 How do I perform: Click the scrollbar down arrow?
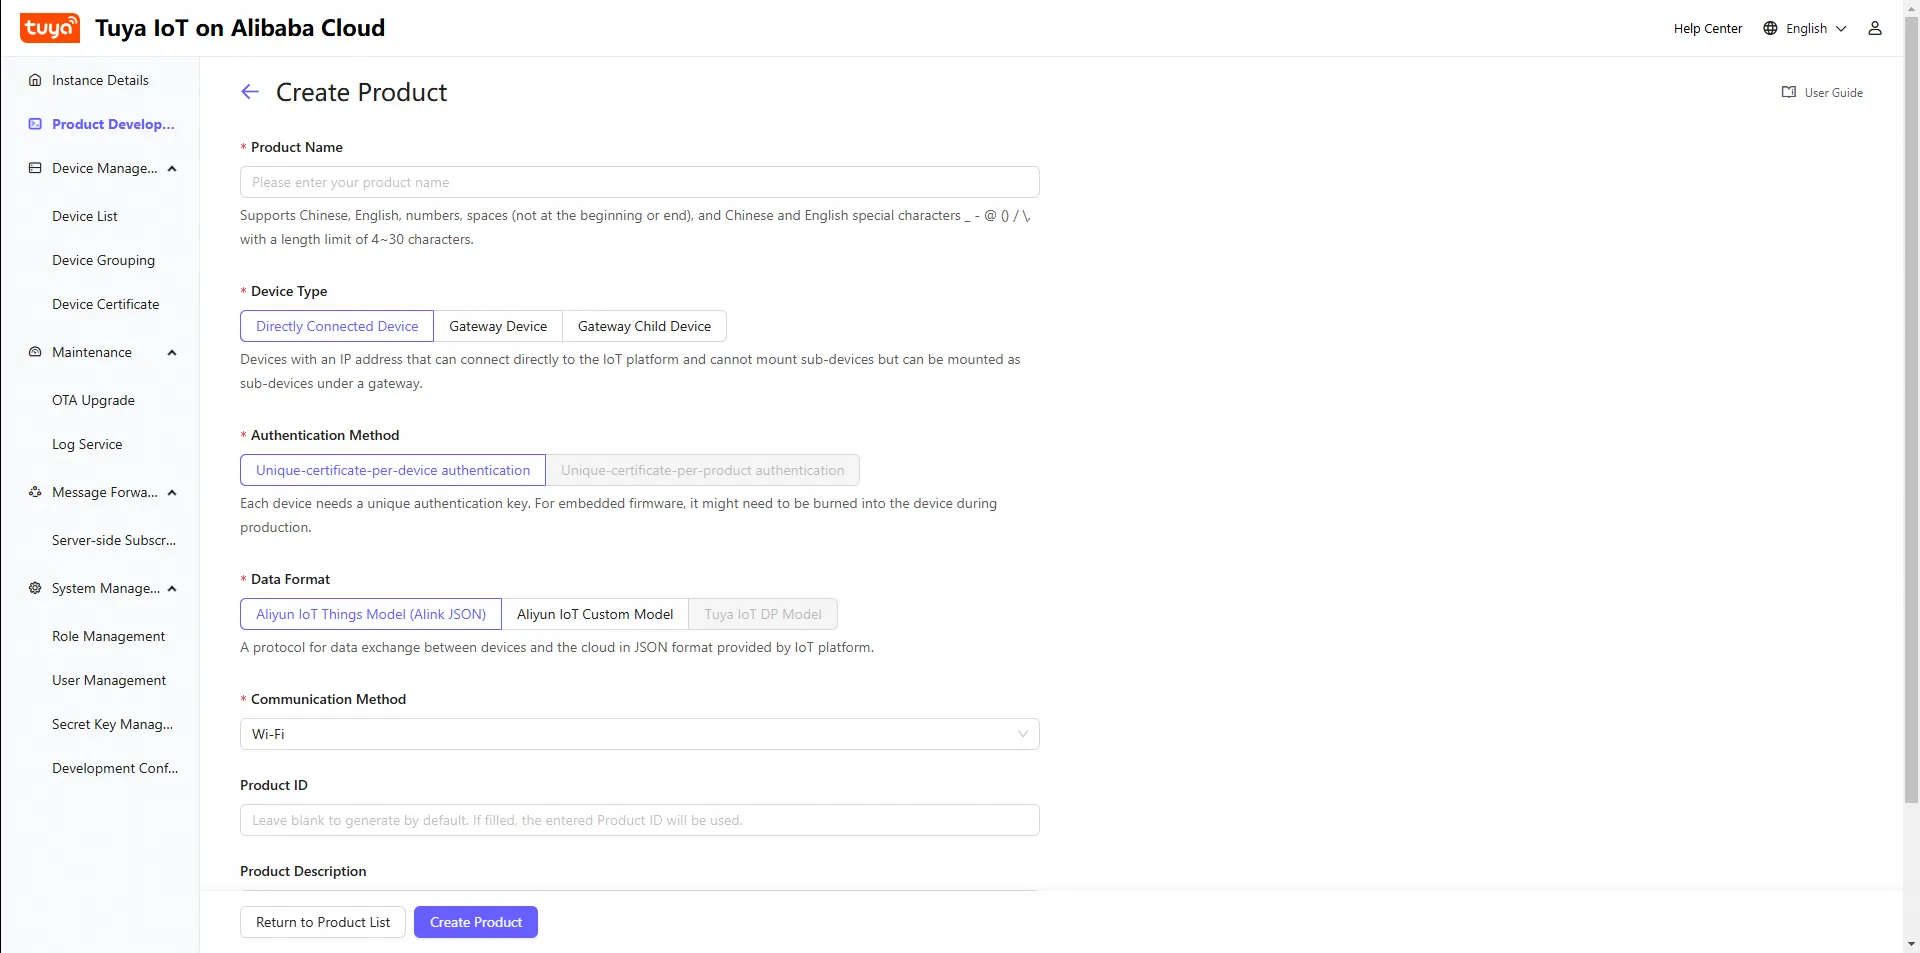[1911, 944]
